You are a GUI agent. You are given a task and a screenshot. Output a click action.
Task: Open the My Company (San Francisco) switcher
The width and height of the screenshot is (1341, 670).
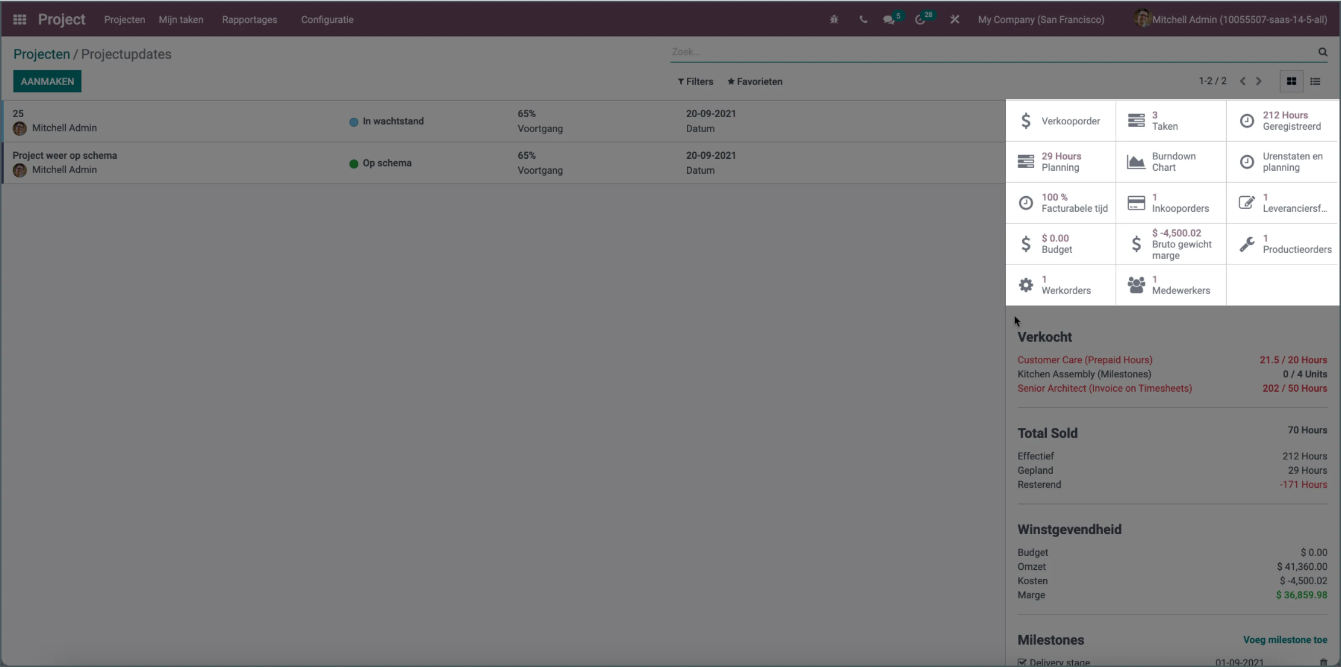[x=1041, y=20]
